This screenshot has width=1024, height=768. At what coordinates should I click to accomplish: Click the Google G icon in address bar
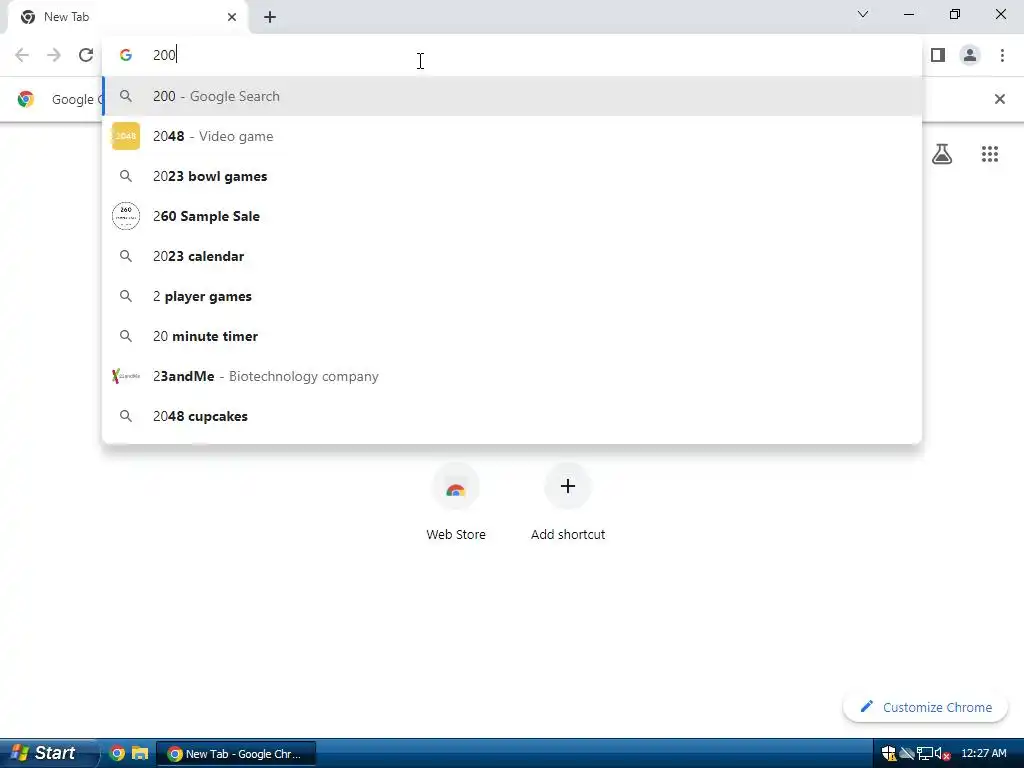click(126, 55)
